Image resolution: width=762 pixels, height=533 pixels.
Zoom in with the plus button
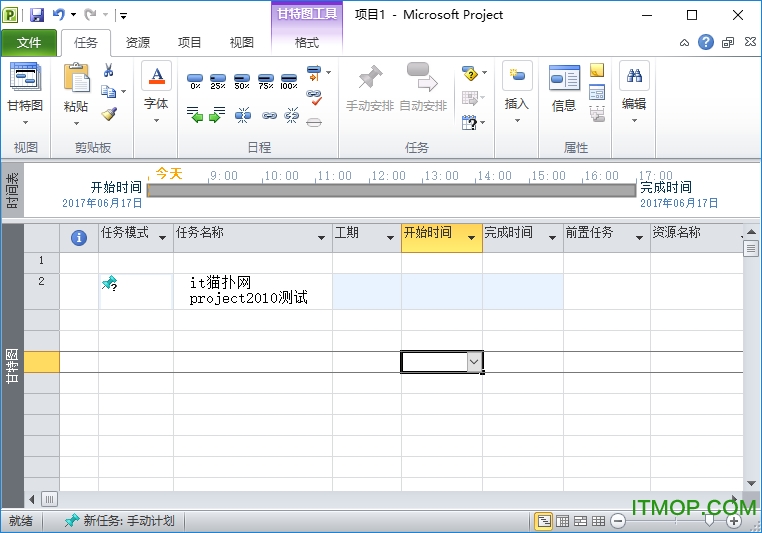pos(734,521)
